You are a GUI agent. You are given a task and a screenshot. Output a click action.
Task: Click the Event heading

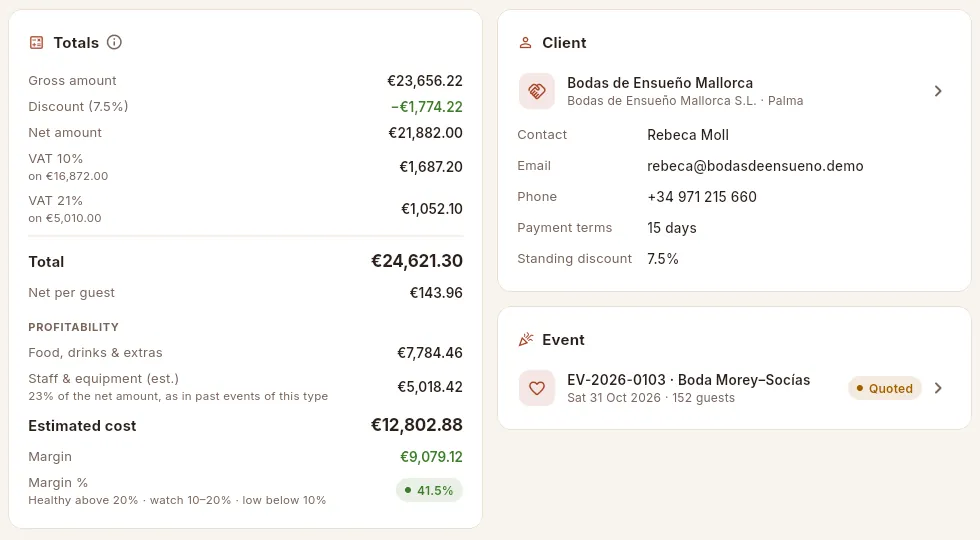coord(563,339)
